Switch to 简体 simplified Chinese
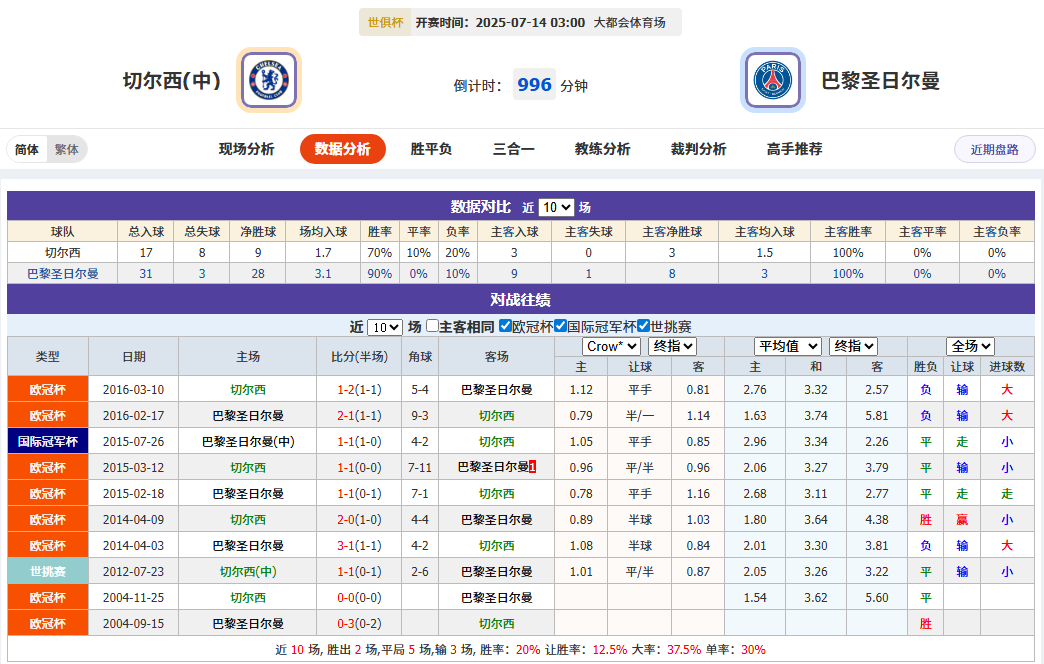The height and width of the screenshot is (664, 1044). [27, 149]
